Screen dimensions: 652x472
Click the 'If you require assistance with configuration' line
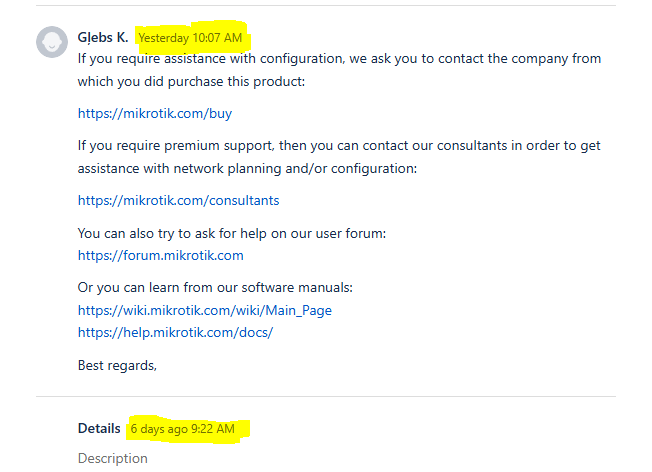[339, 59]
